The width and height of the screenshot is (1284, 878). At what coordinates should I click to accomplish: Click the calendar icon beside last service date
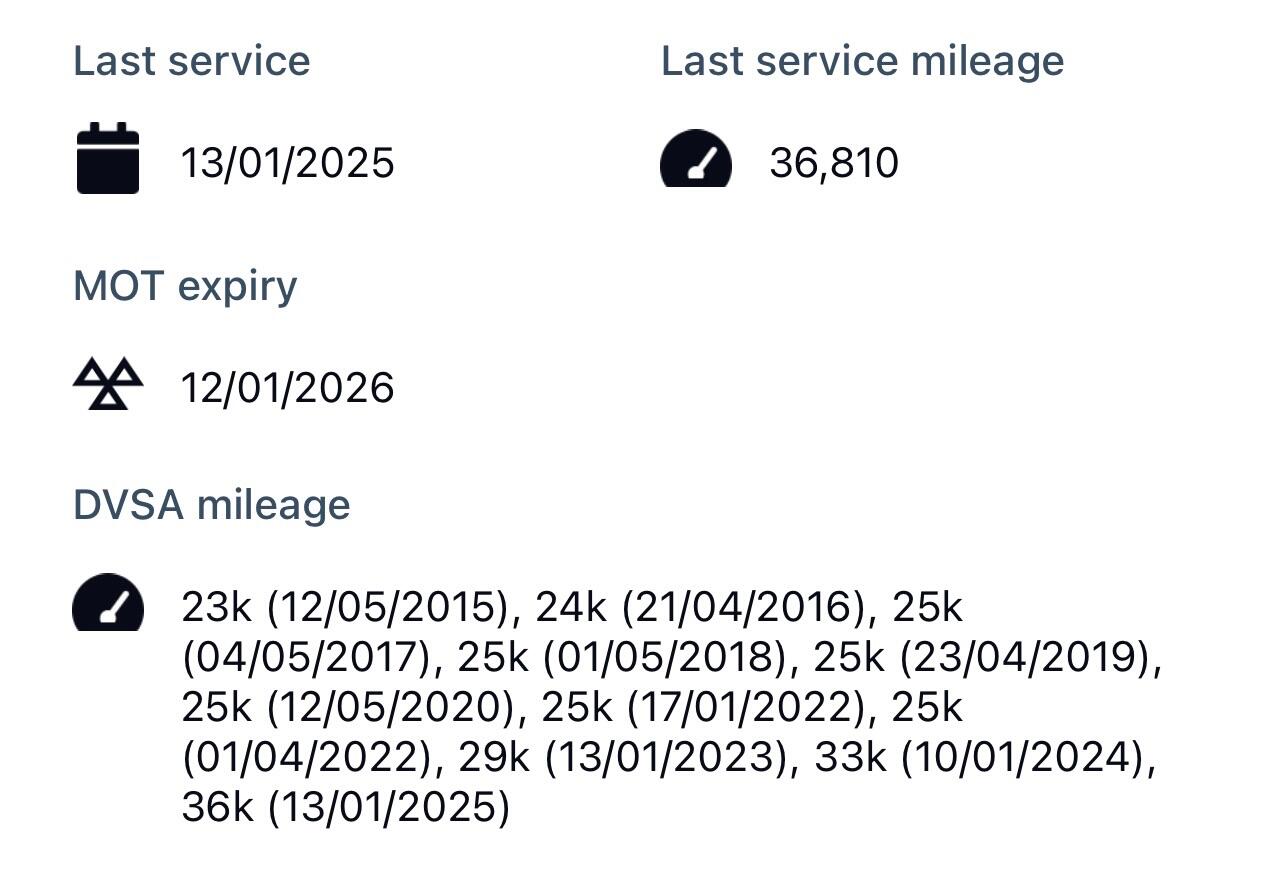(108, 158)
